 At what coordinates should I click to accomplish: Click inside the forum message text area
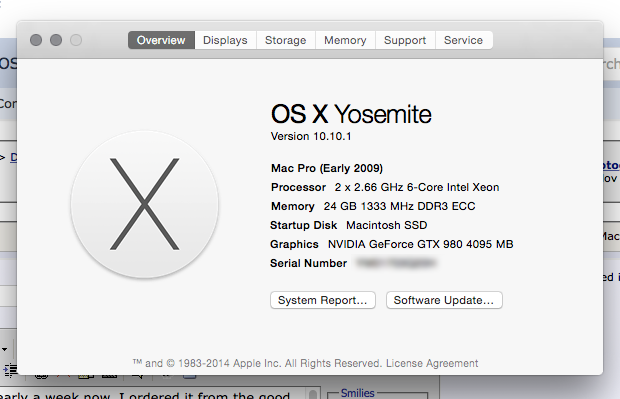(x=150, y=395)
